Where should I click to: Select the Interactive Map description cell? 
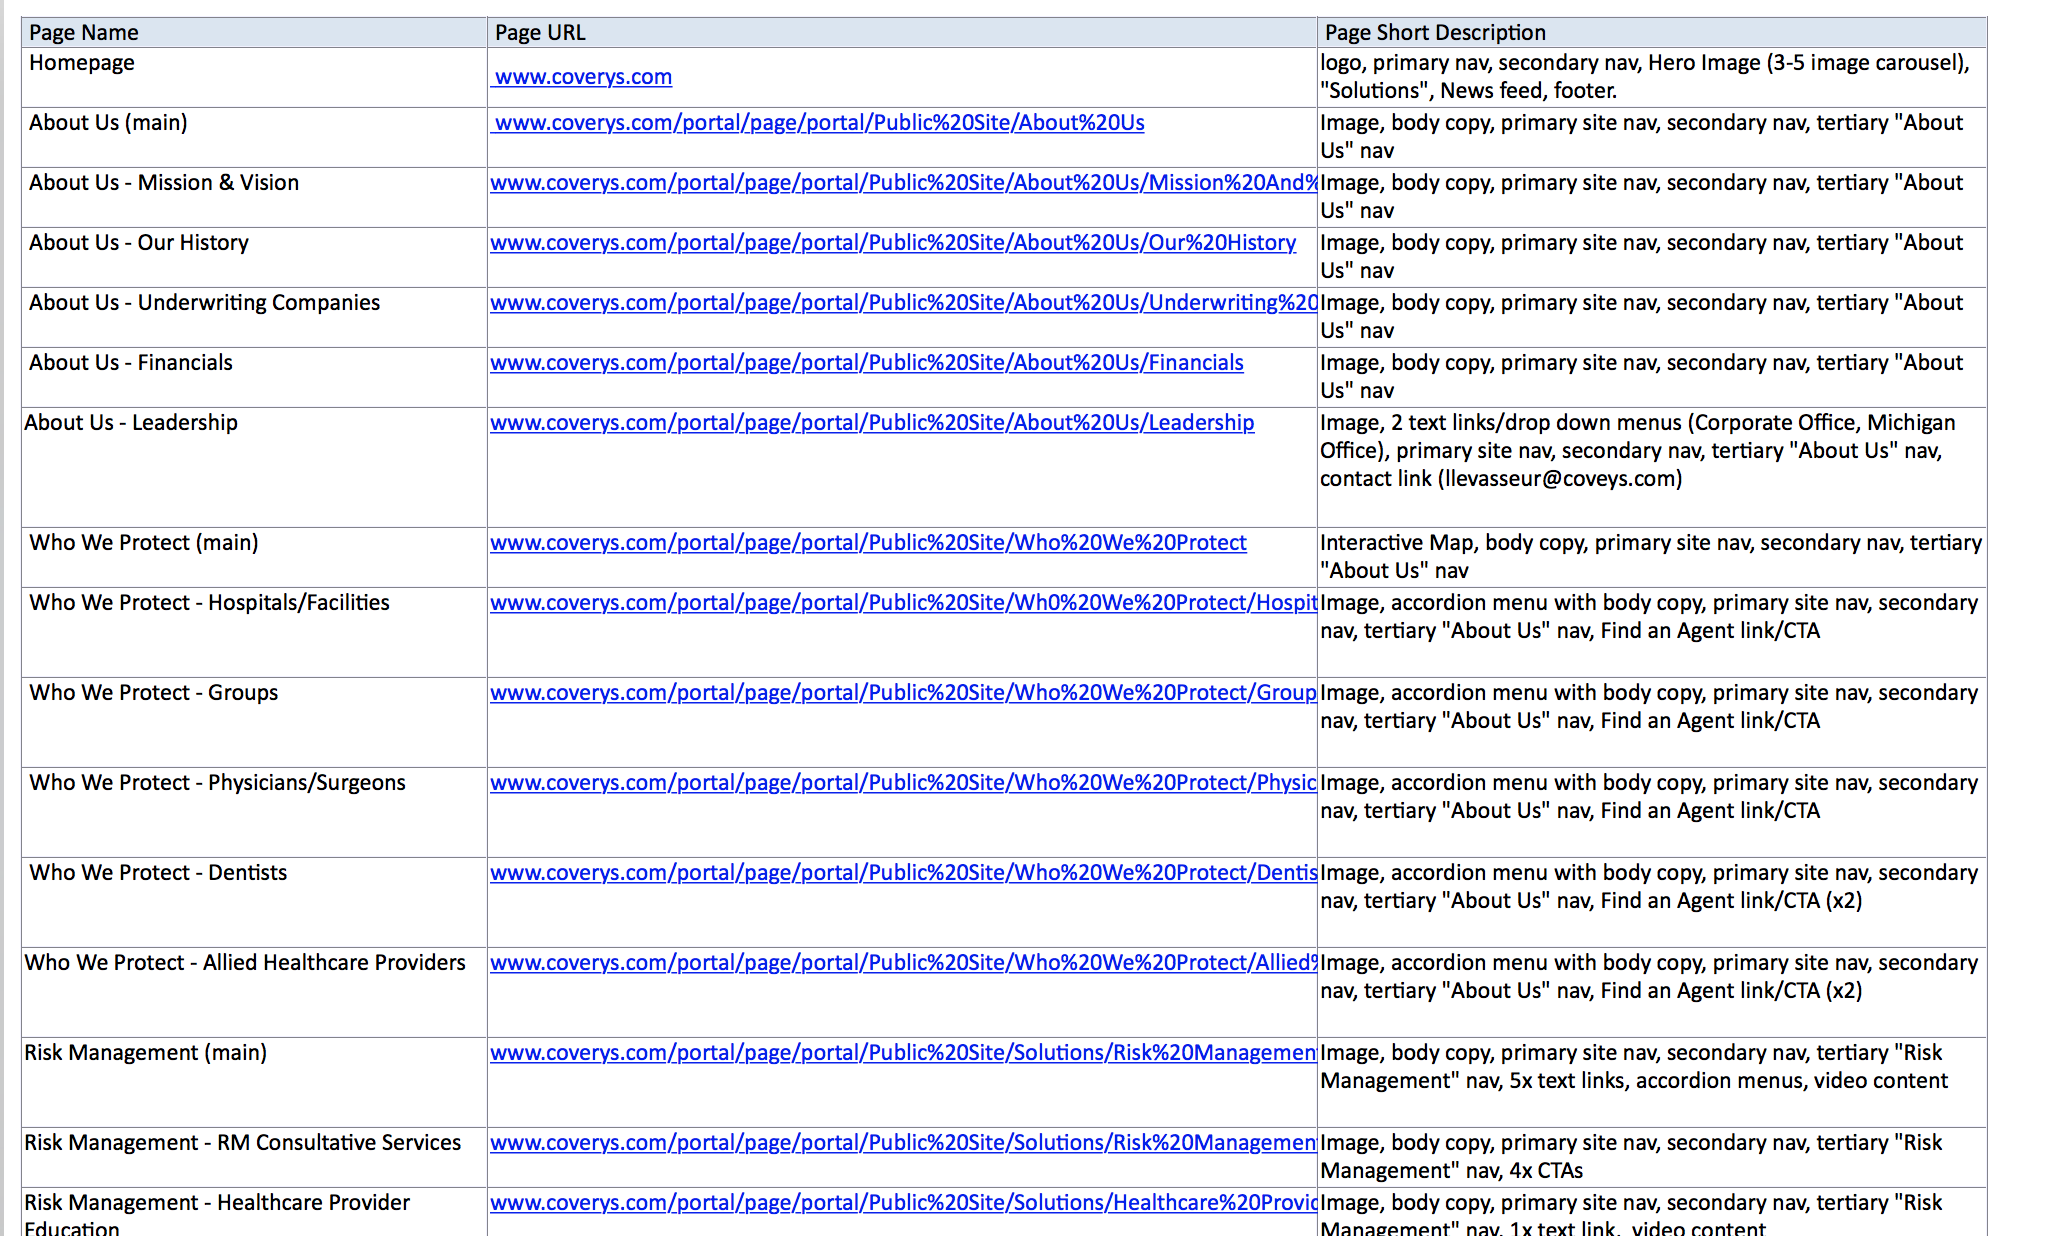click(1652, 557)
